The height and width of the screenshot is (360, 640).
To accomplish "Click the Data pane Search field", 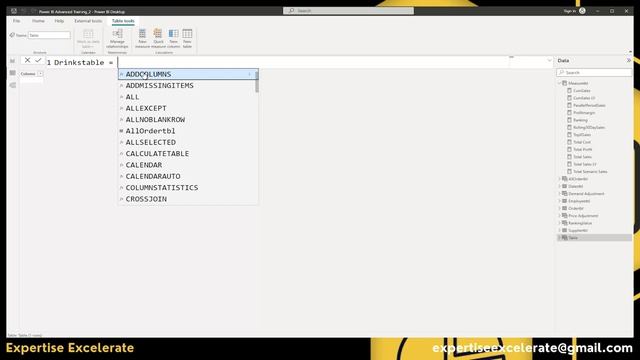I will 594,72.
